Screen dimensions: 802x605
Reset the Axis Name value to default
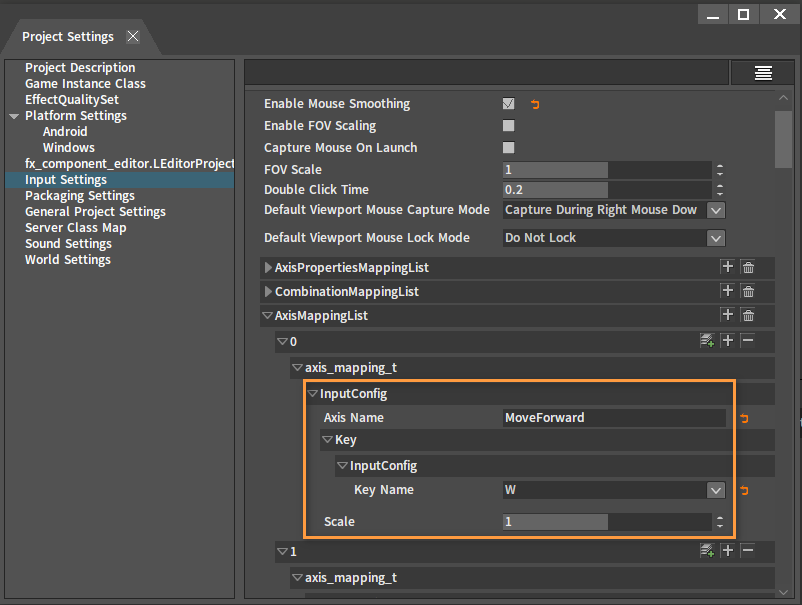(744, 418)
